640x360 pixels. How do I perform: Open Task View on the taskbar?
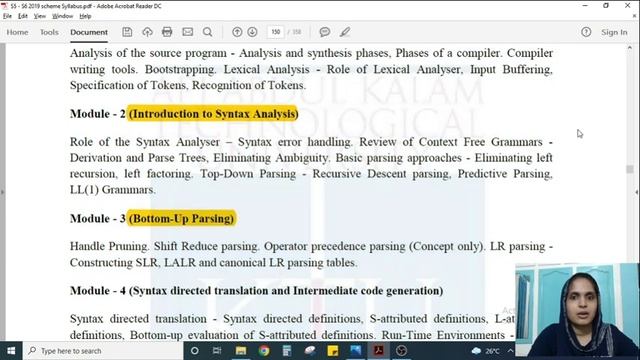217,351
